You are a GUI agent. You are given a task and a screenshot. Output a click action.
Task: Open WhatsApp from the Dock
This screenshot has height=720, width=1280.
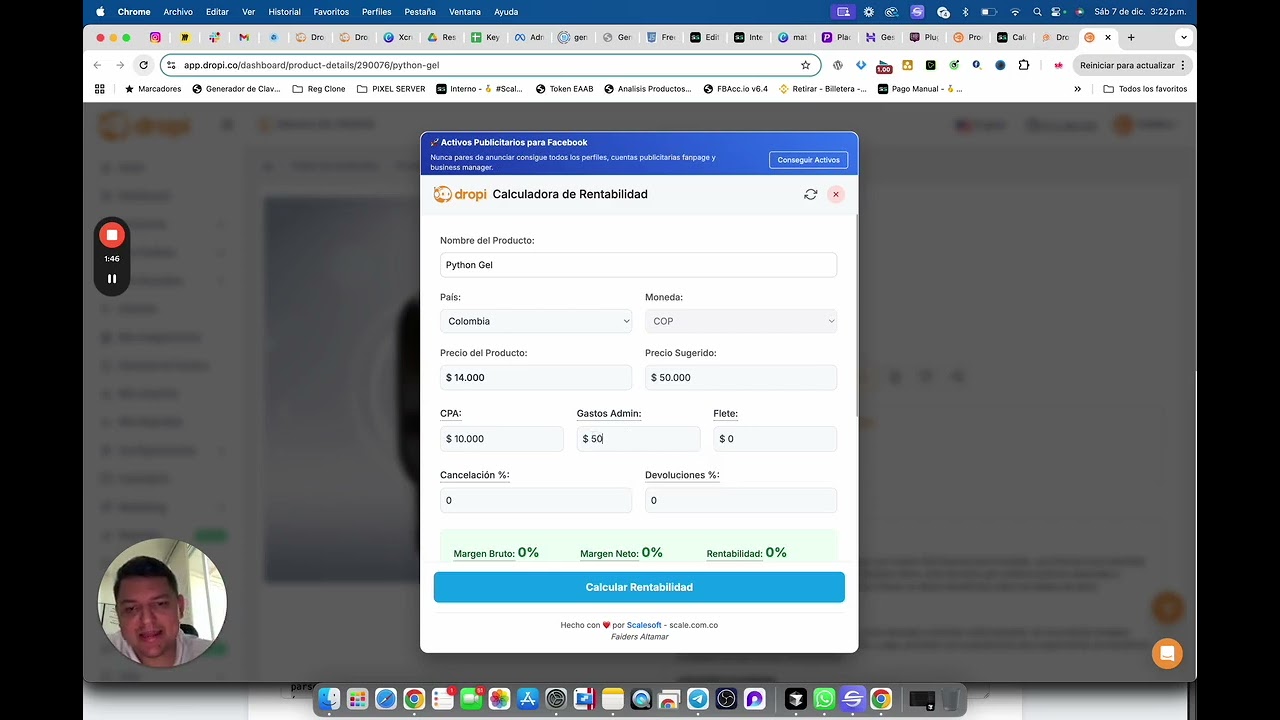(x=823, y=699)
